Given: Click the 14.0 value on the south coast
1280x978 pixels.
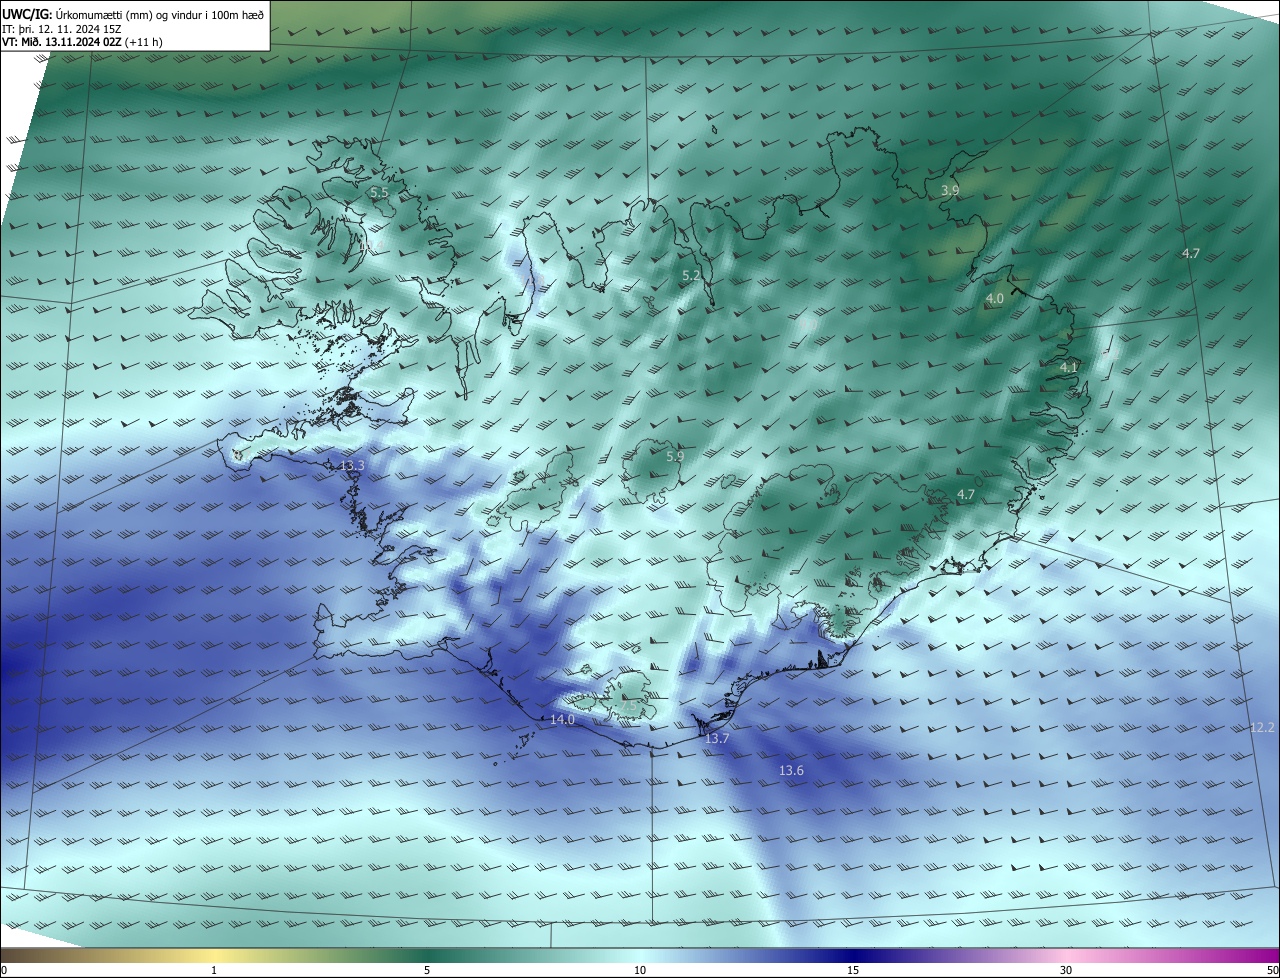Looking at the screenshot, I should [x=562, y=720].
